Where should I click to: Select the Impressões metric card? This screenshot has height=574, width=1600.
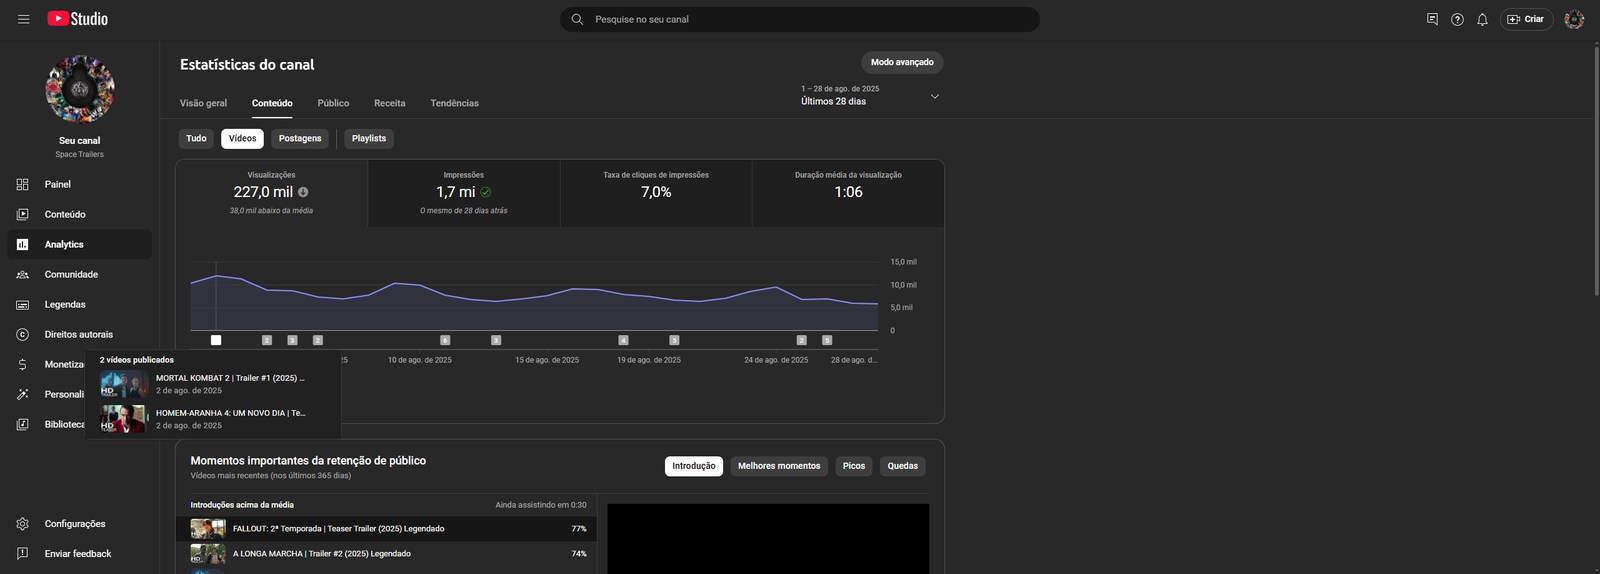pos(464,193)
